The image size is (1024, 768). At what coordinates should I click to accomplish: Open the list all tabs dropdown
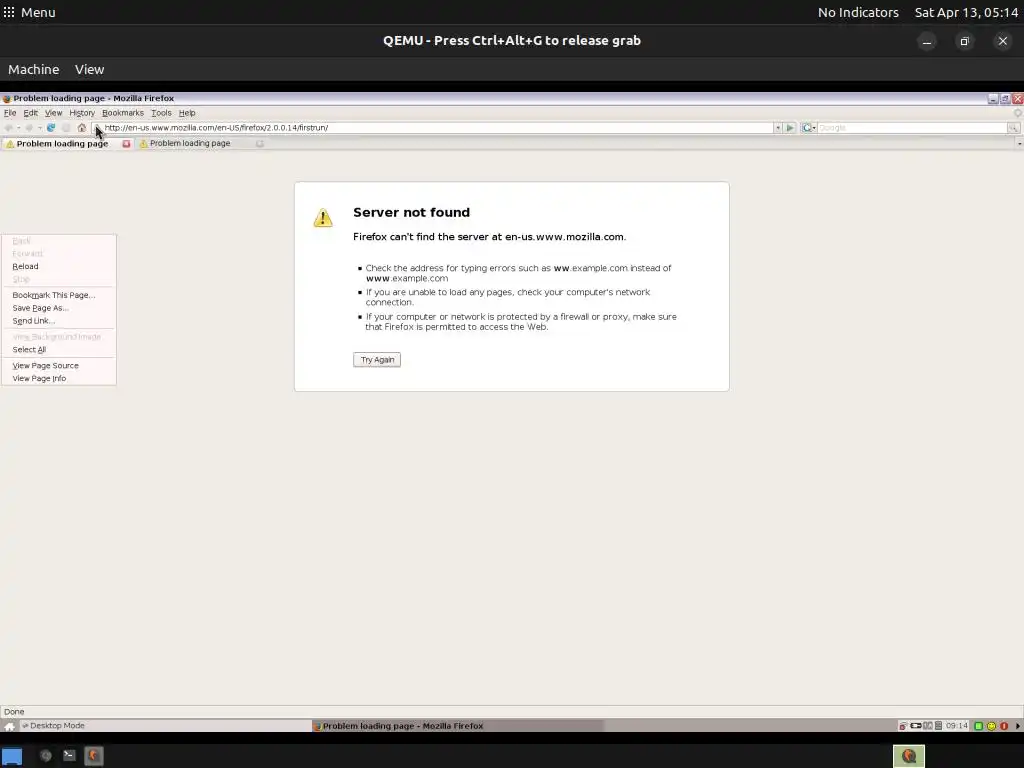click(x=1019, y=144)
